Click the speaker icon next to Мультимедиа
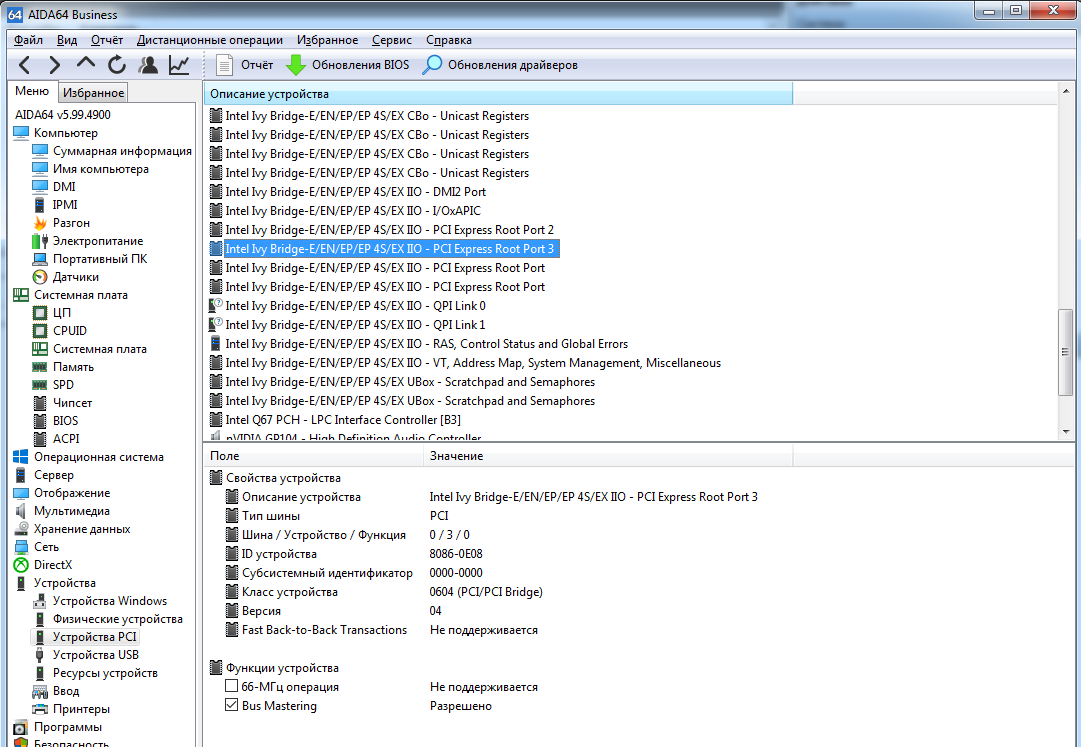The image size is (1081, 747). 21,511
